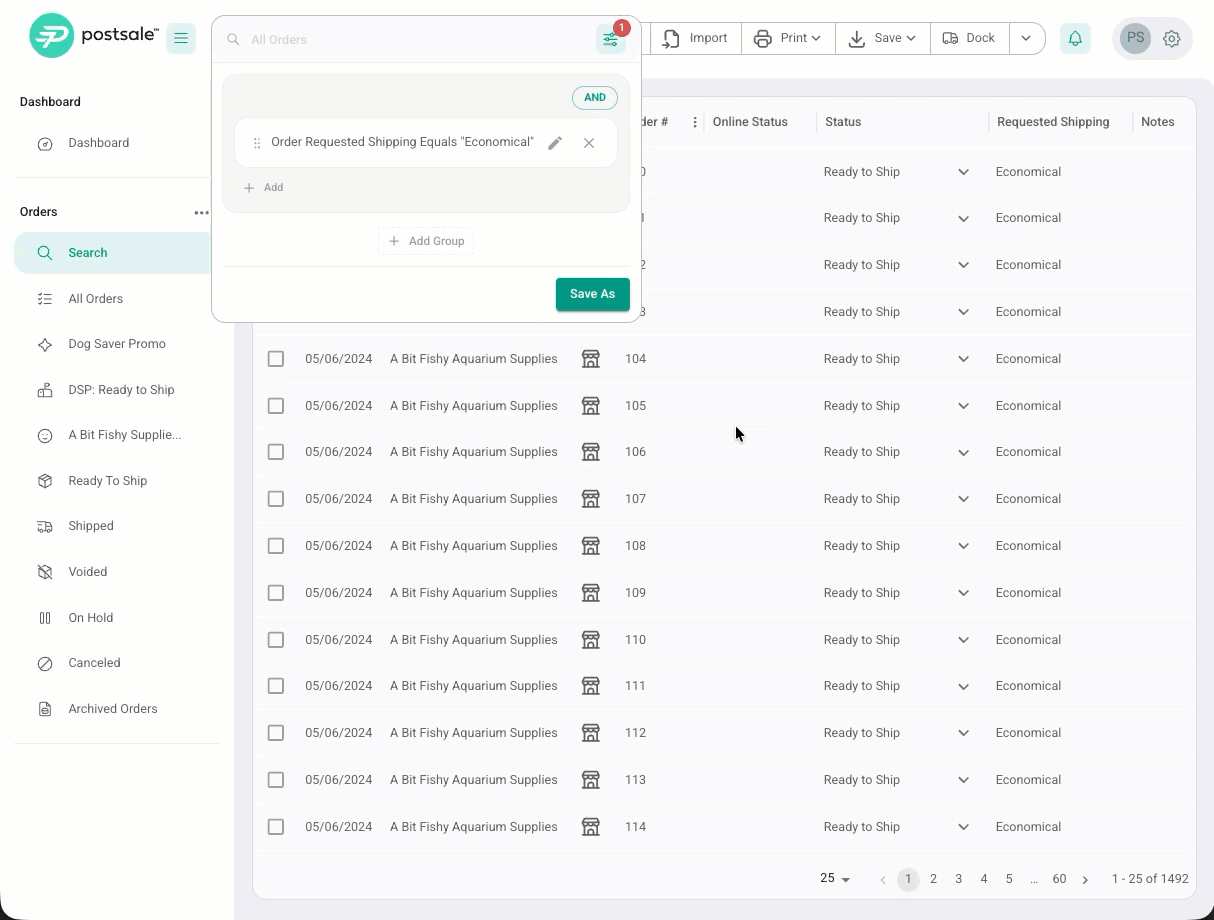This screenshot has width=1214, height=920.
Task: Go to page 2 of results
Action: [933, 879]
